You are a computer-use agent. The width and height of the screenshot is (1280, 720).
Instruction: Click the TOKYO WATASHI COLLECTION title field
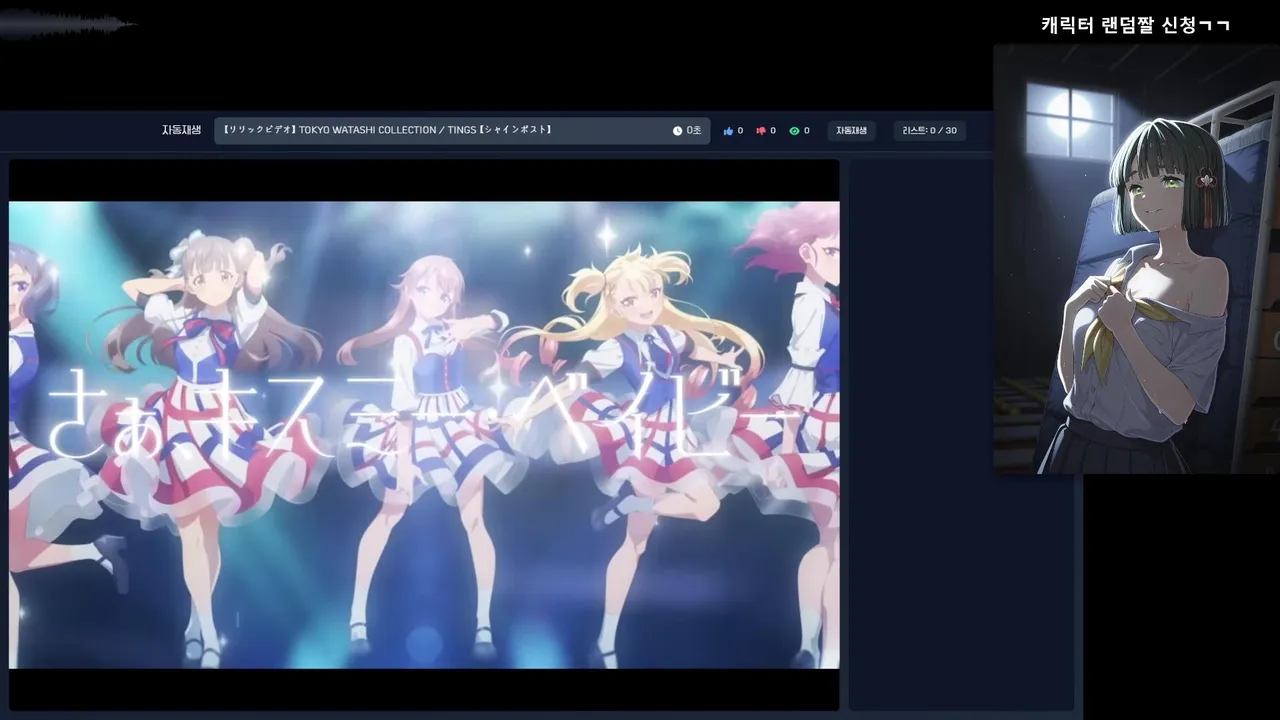462,131
